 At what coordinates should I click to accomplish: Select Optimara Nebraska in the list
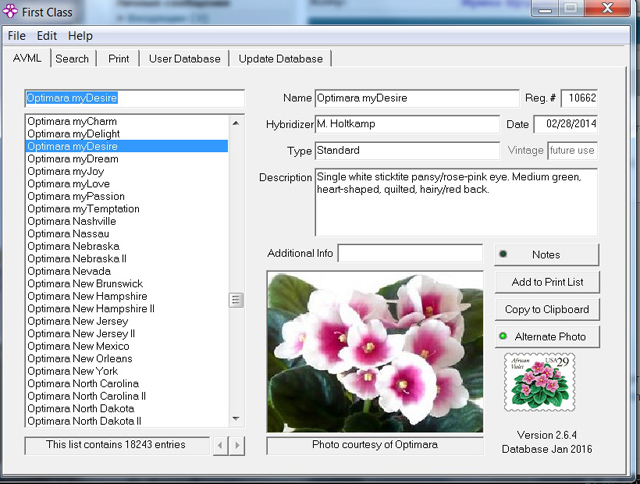tap(127, 246)
